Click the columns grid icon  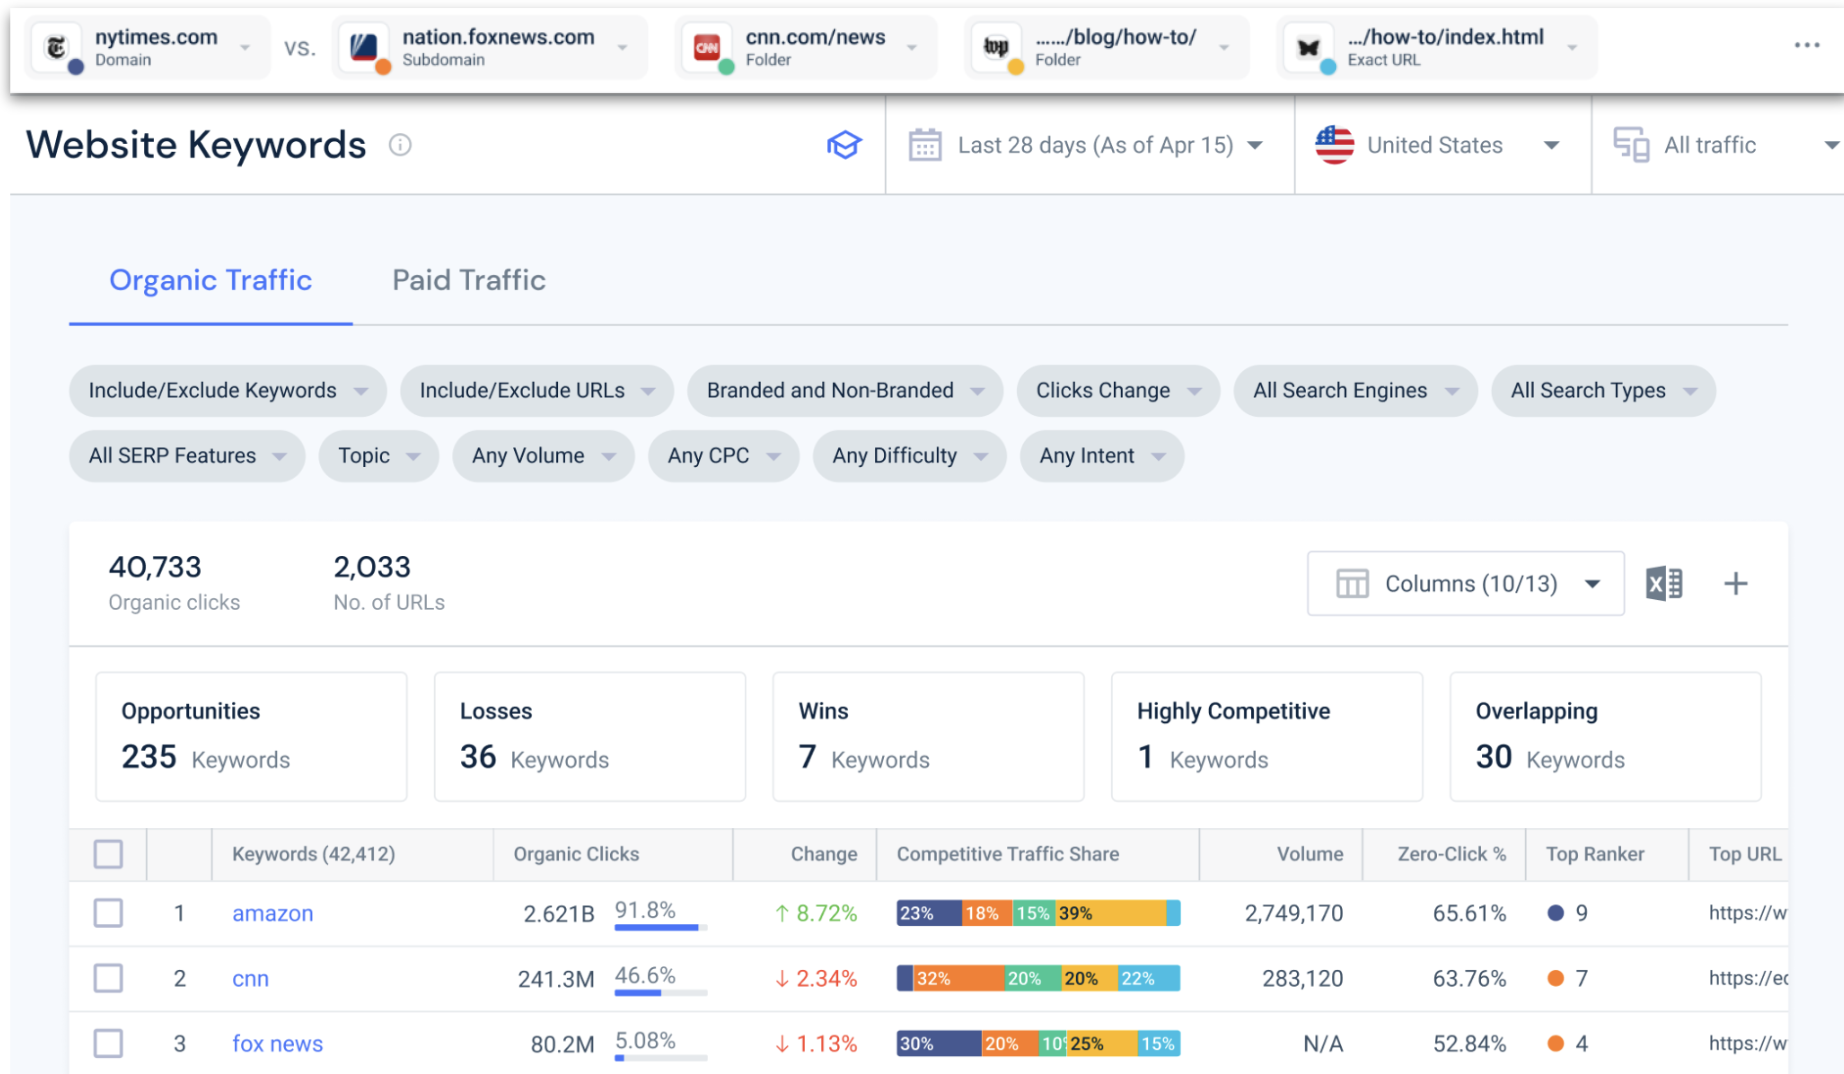[1352, 583]
